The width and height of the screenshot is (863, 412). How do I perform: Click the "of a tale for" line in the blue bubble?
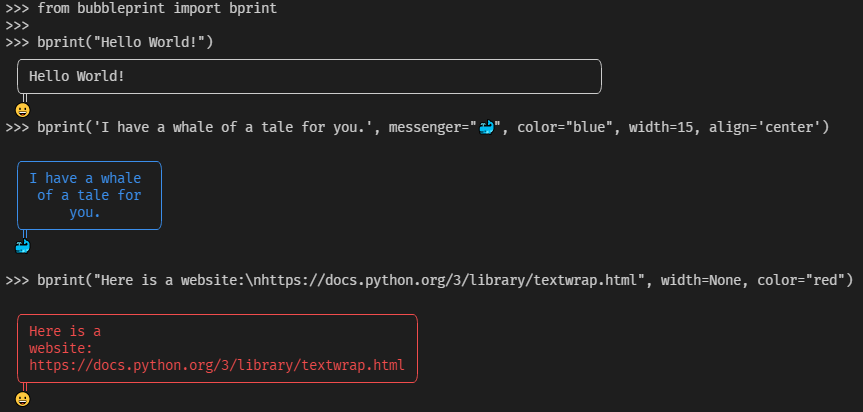[89, 196]
